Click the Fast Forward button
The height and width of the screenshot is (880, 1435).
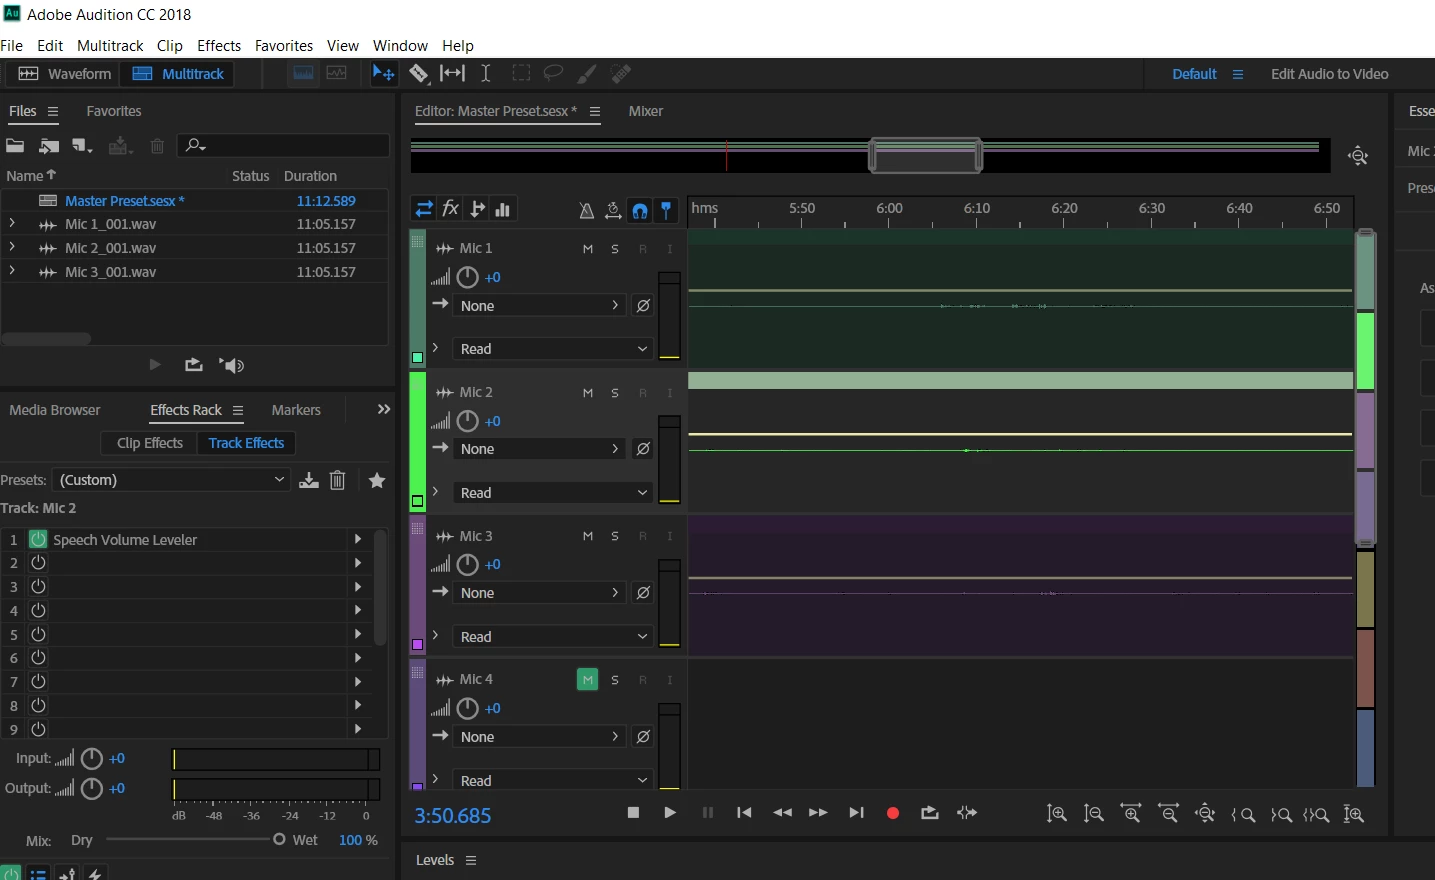coord(818,813)
